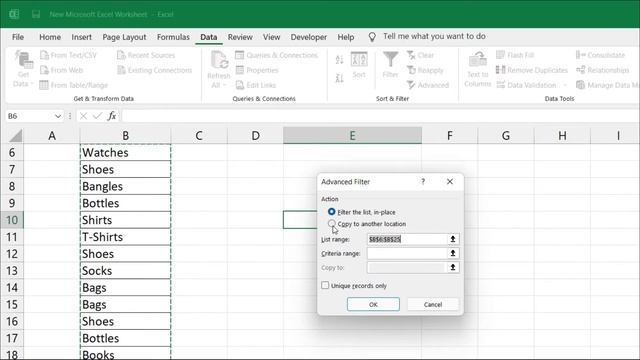The height and width of the screenshot is (360, 640).
Task: Select column E header
Action: [x=352, y=136]
